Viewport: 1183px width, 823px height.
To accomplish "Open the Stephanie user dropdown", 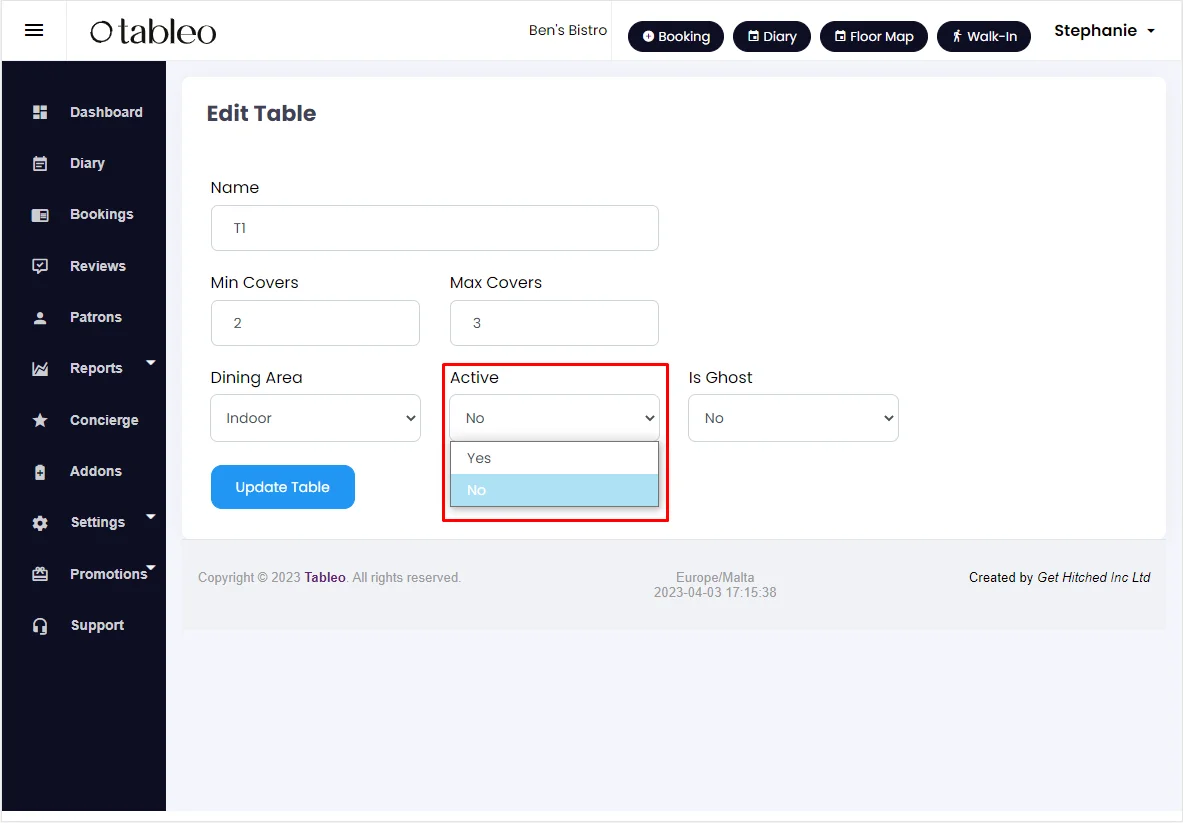I will coord(1105,31).
